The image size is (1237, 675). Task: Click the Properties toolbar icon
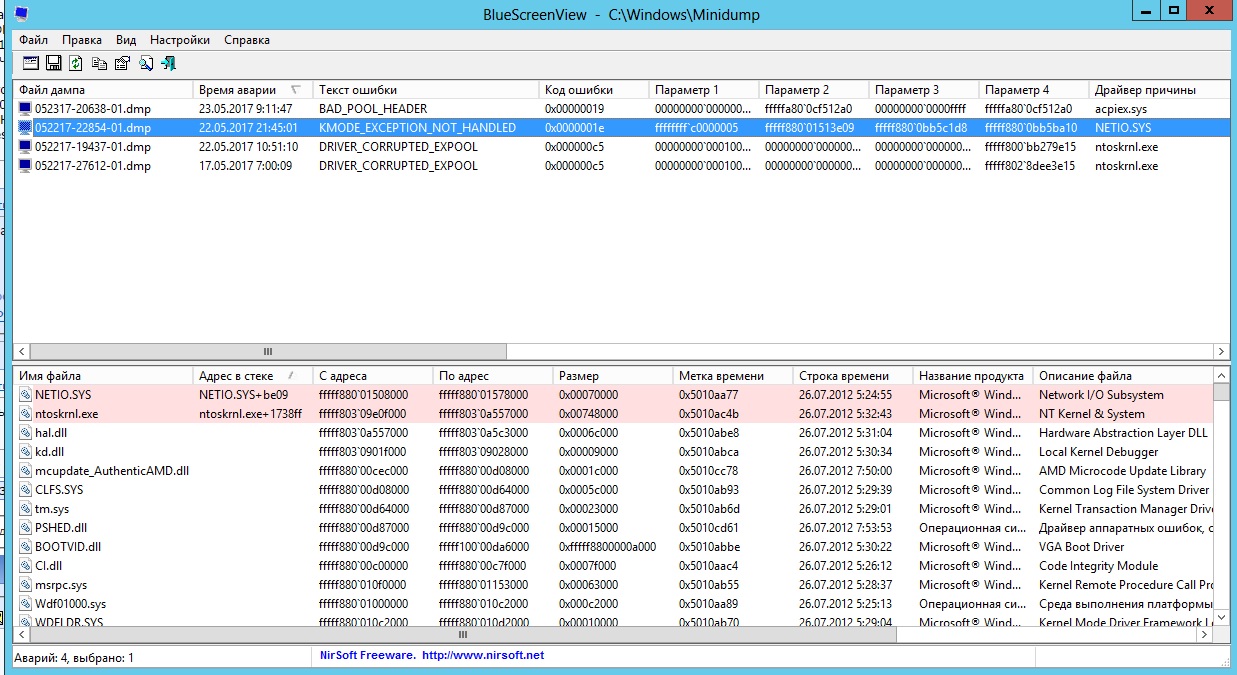(122, 64)
